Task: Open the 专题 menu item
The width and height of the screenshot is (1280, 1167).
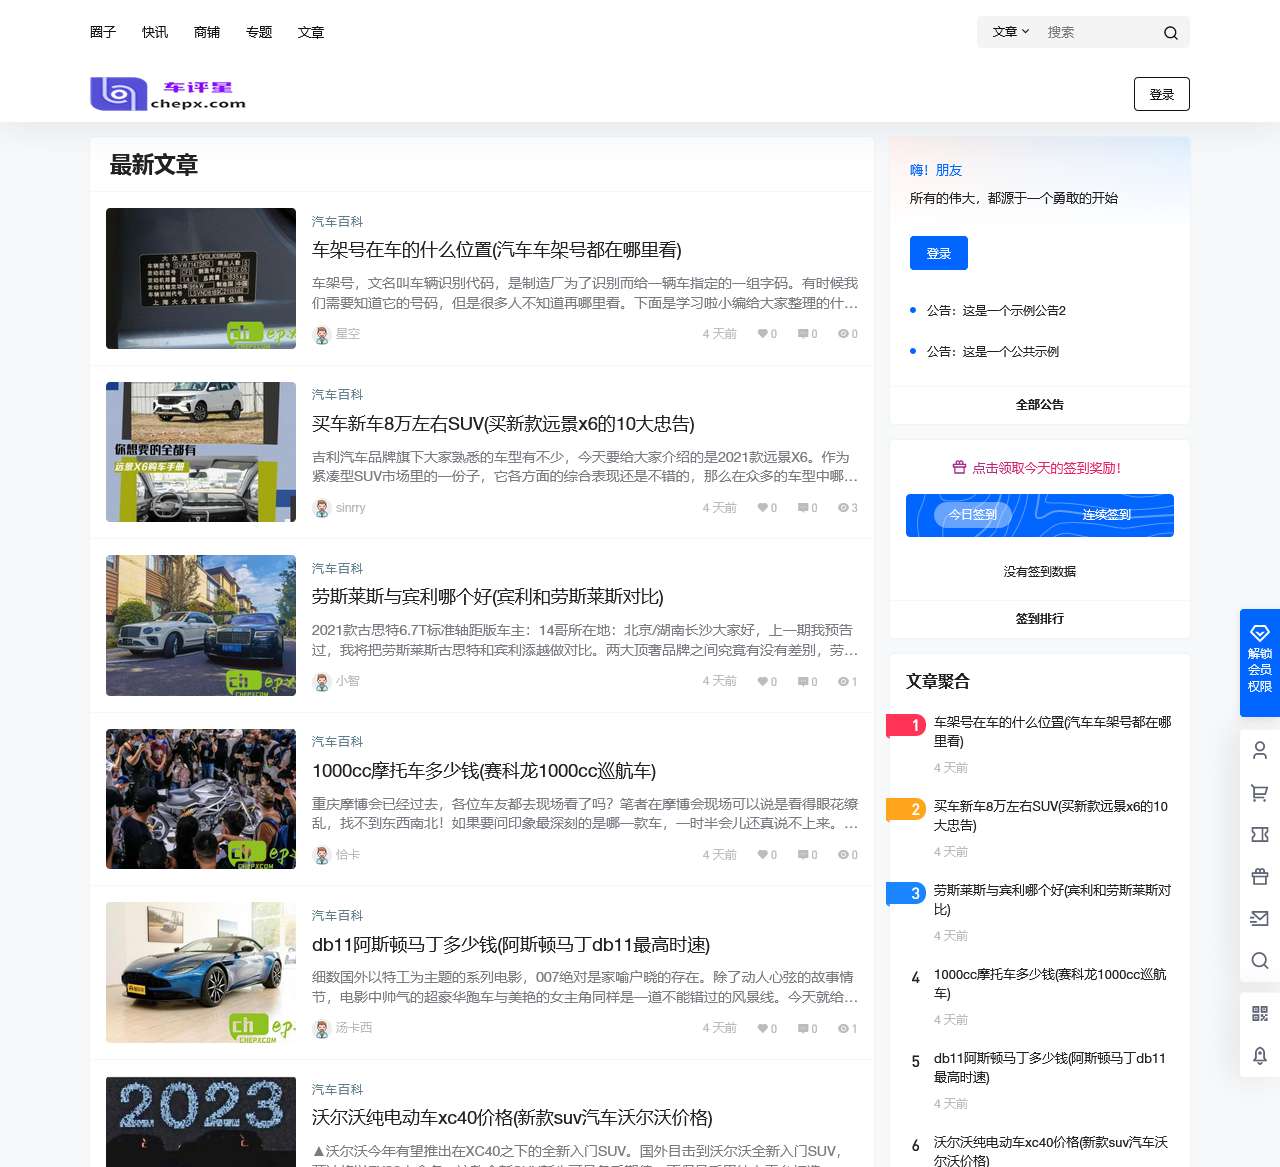Action: (259, 32)
